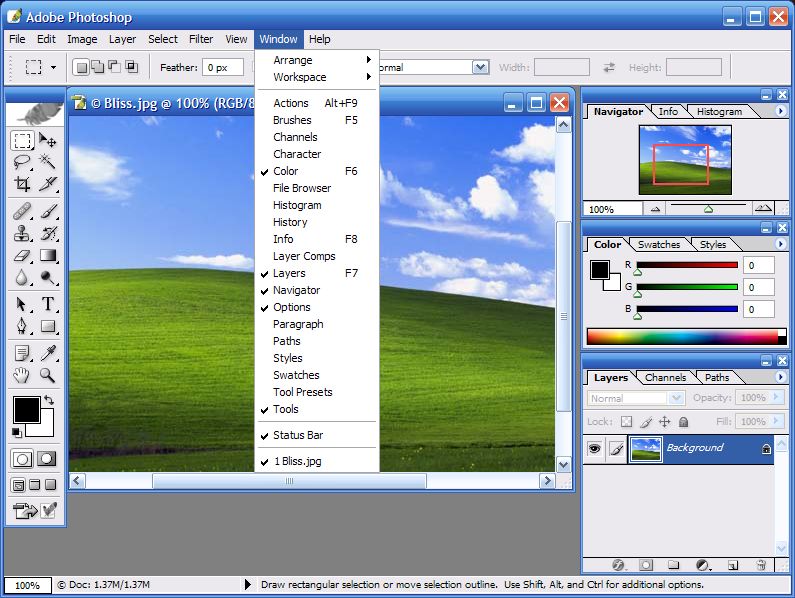Image resolution: width=795 pixels, height=598 pixels.
Task: Swap foreground and background colors
Action: pos(49,400)
